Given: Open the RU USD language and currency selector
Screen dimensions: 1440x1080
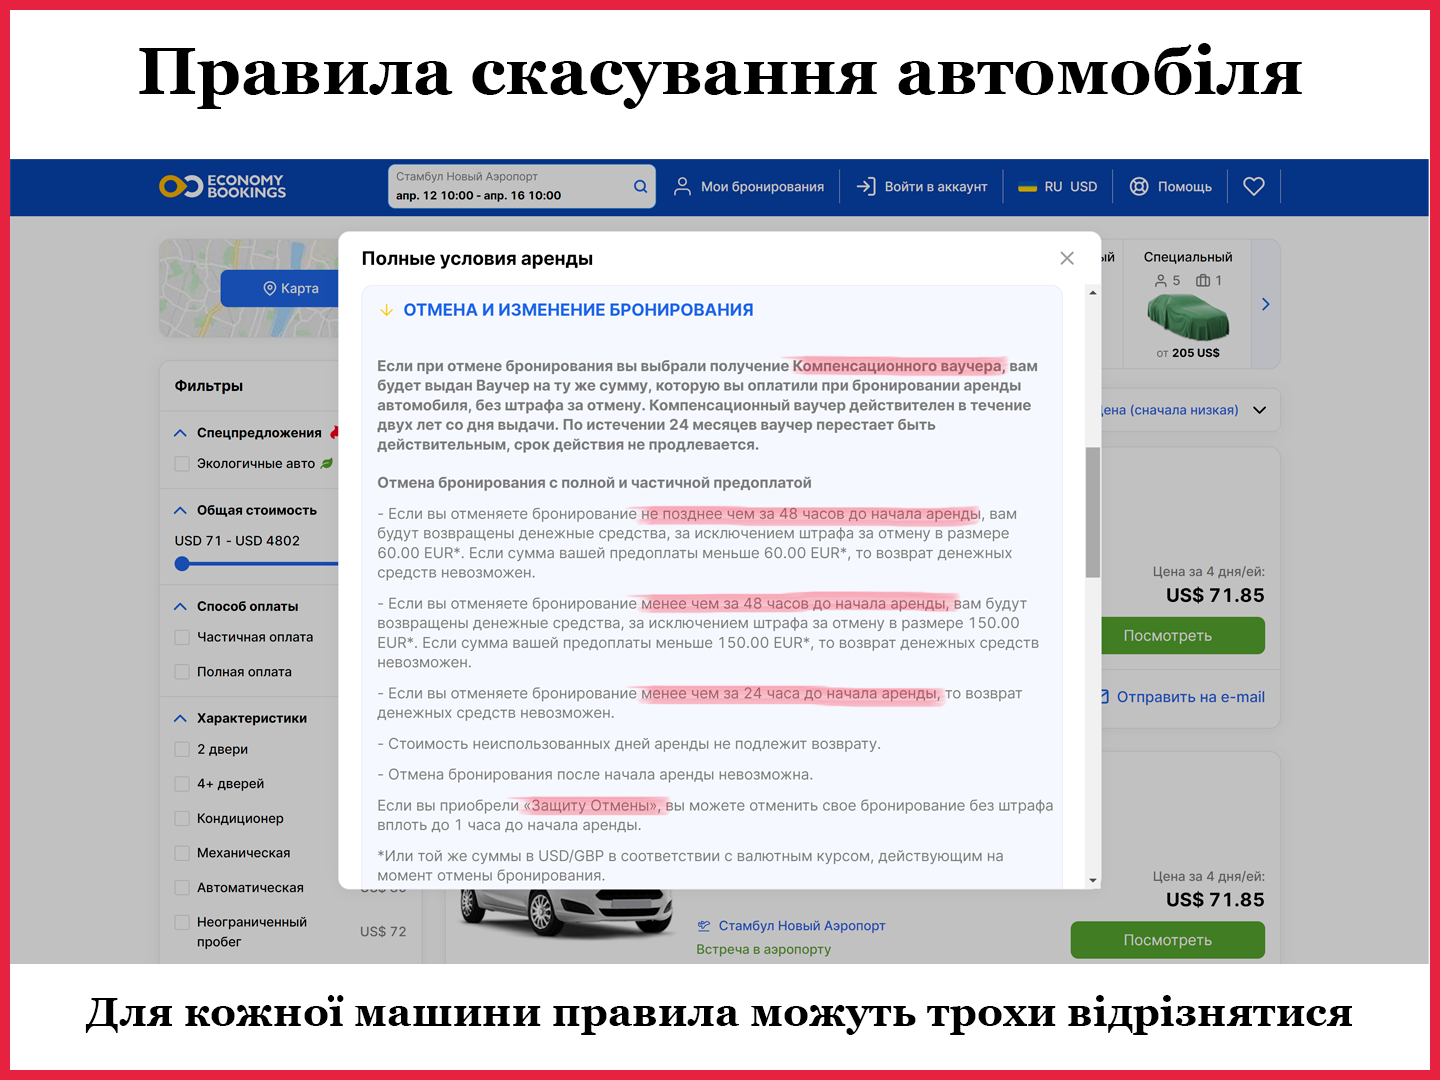Looking at the screenshot, I should coord(1058,186).
